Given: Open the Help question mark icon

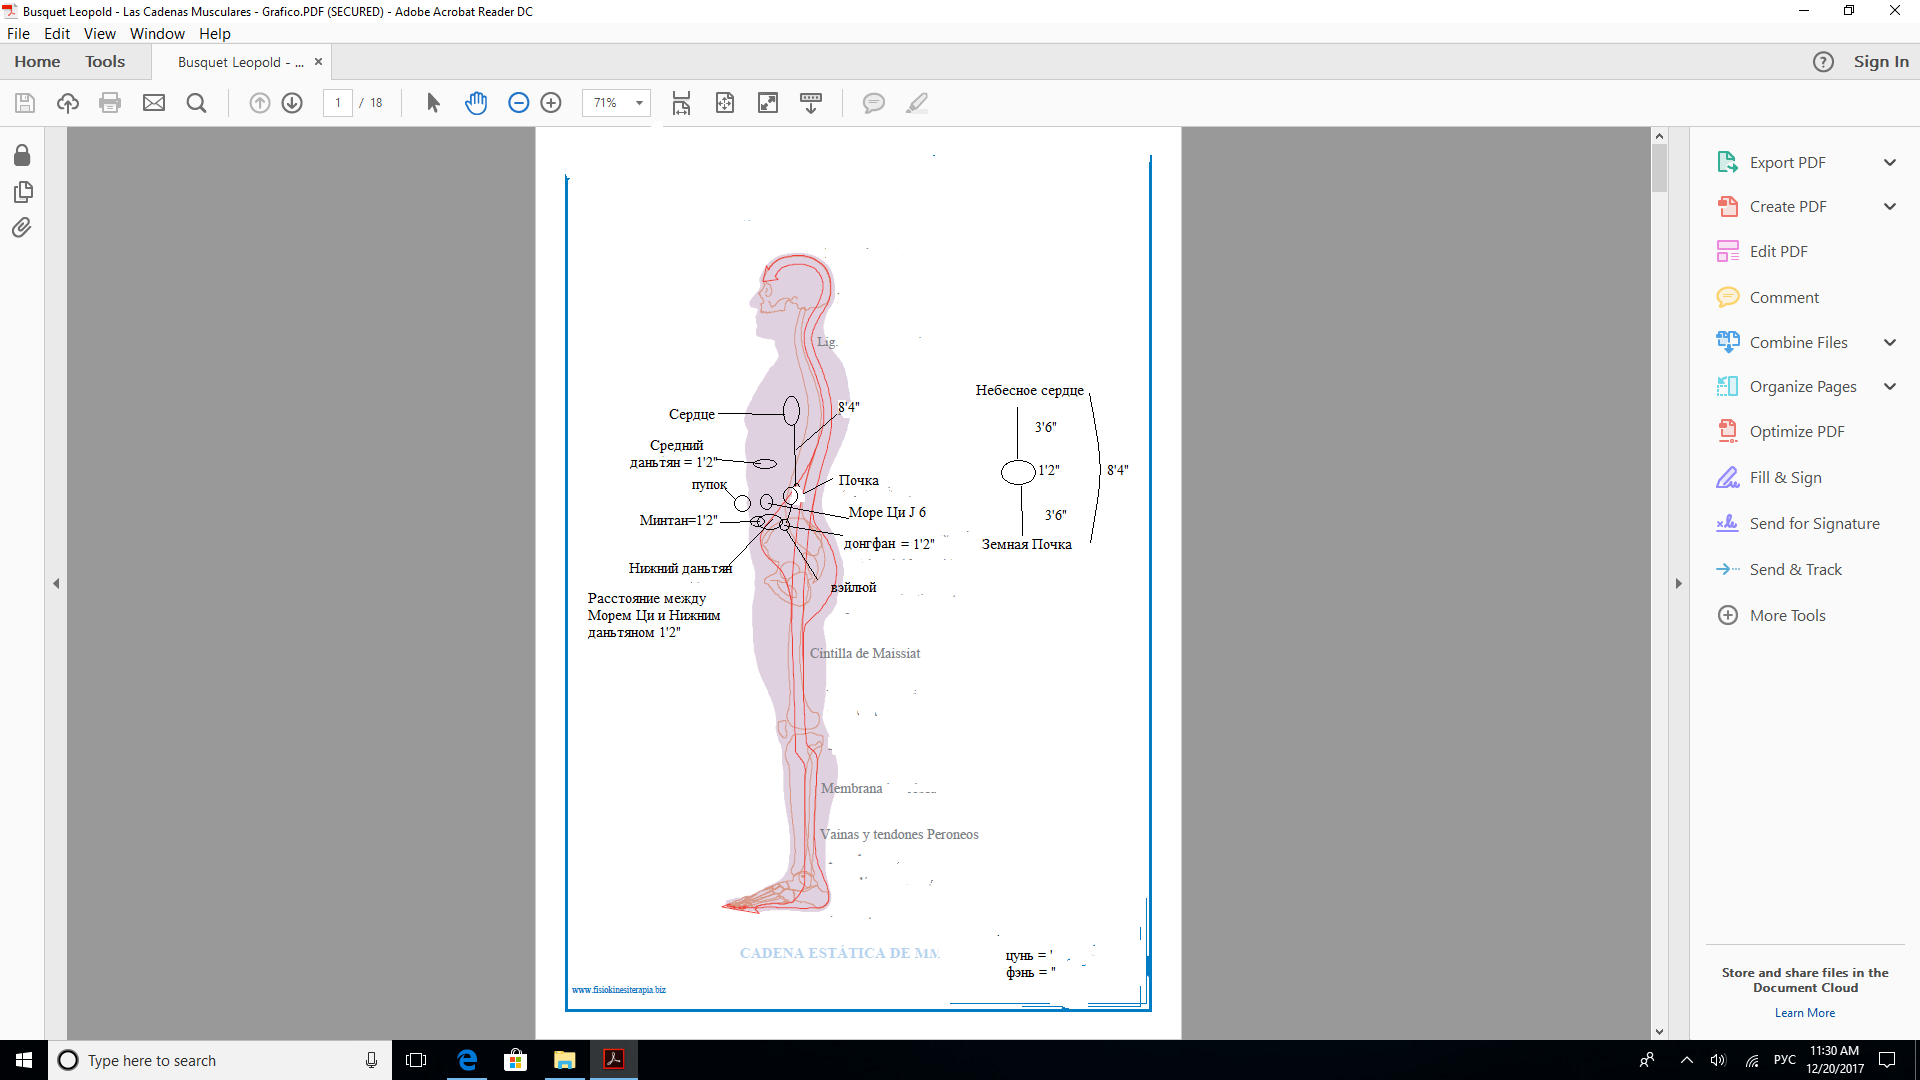Looking at the screenshot, I should (x=1823, y=62).
